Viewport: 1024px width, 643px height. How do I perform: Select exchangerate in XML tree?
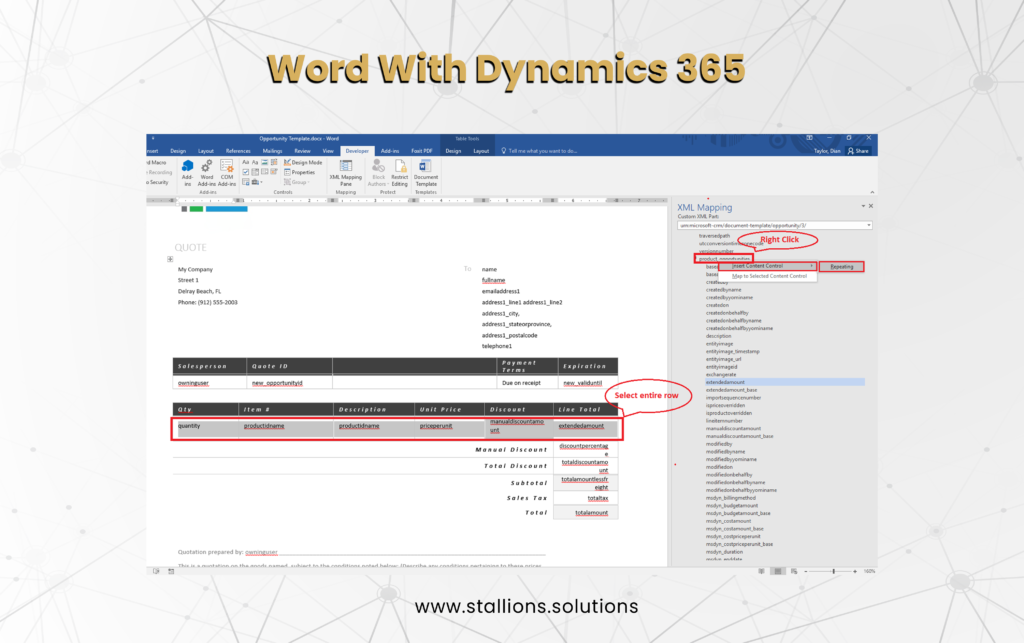coord(721,375)
